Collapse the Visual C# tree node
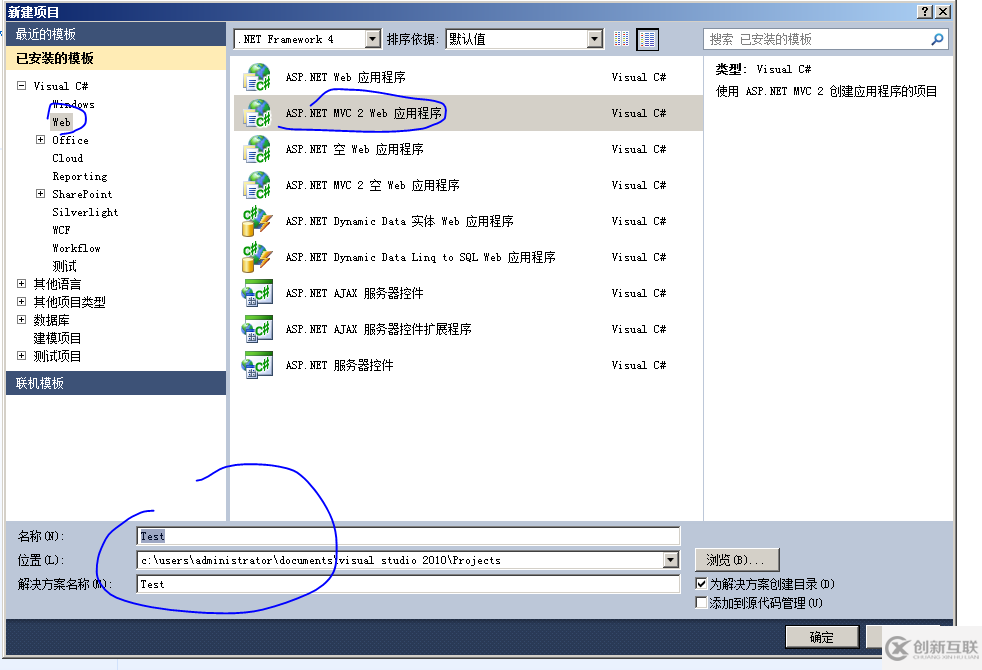The width and height of the screenshot is (982, 670). pos(22,85)
